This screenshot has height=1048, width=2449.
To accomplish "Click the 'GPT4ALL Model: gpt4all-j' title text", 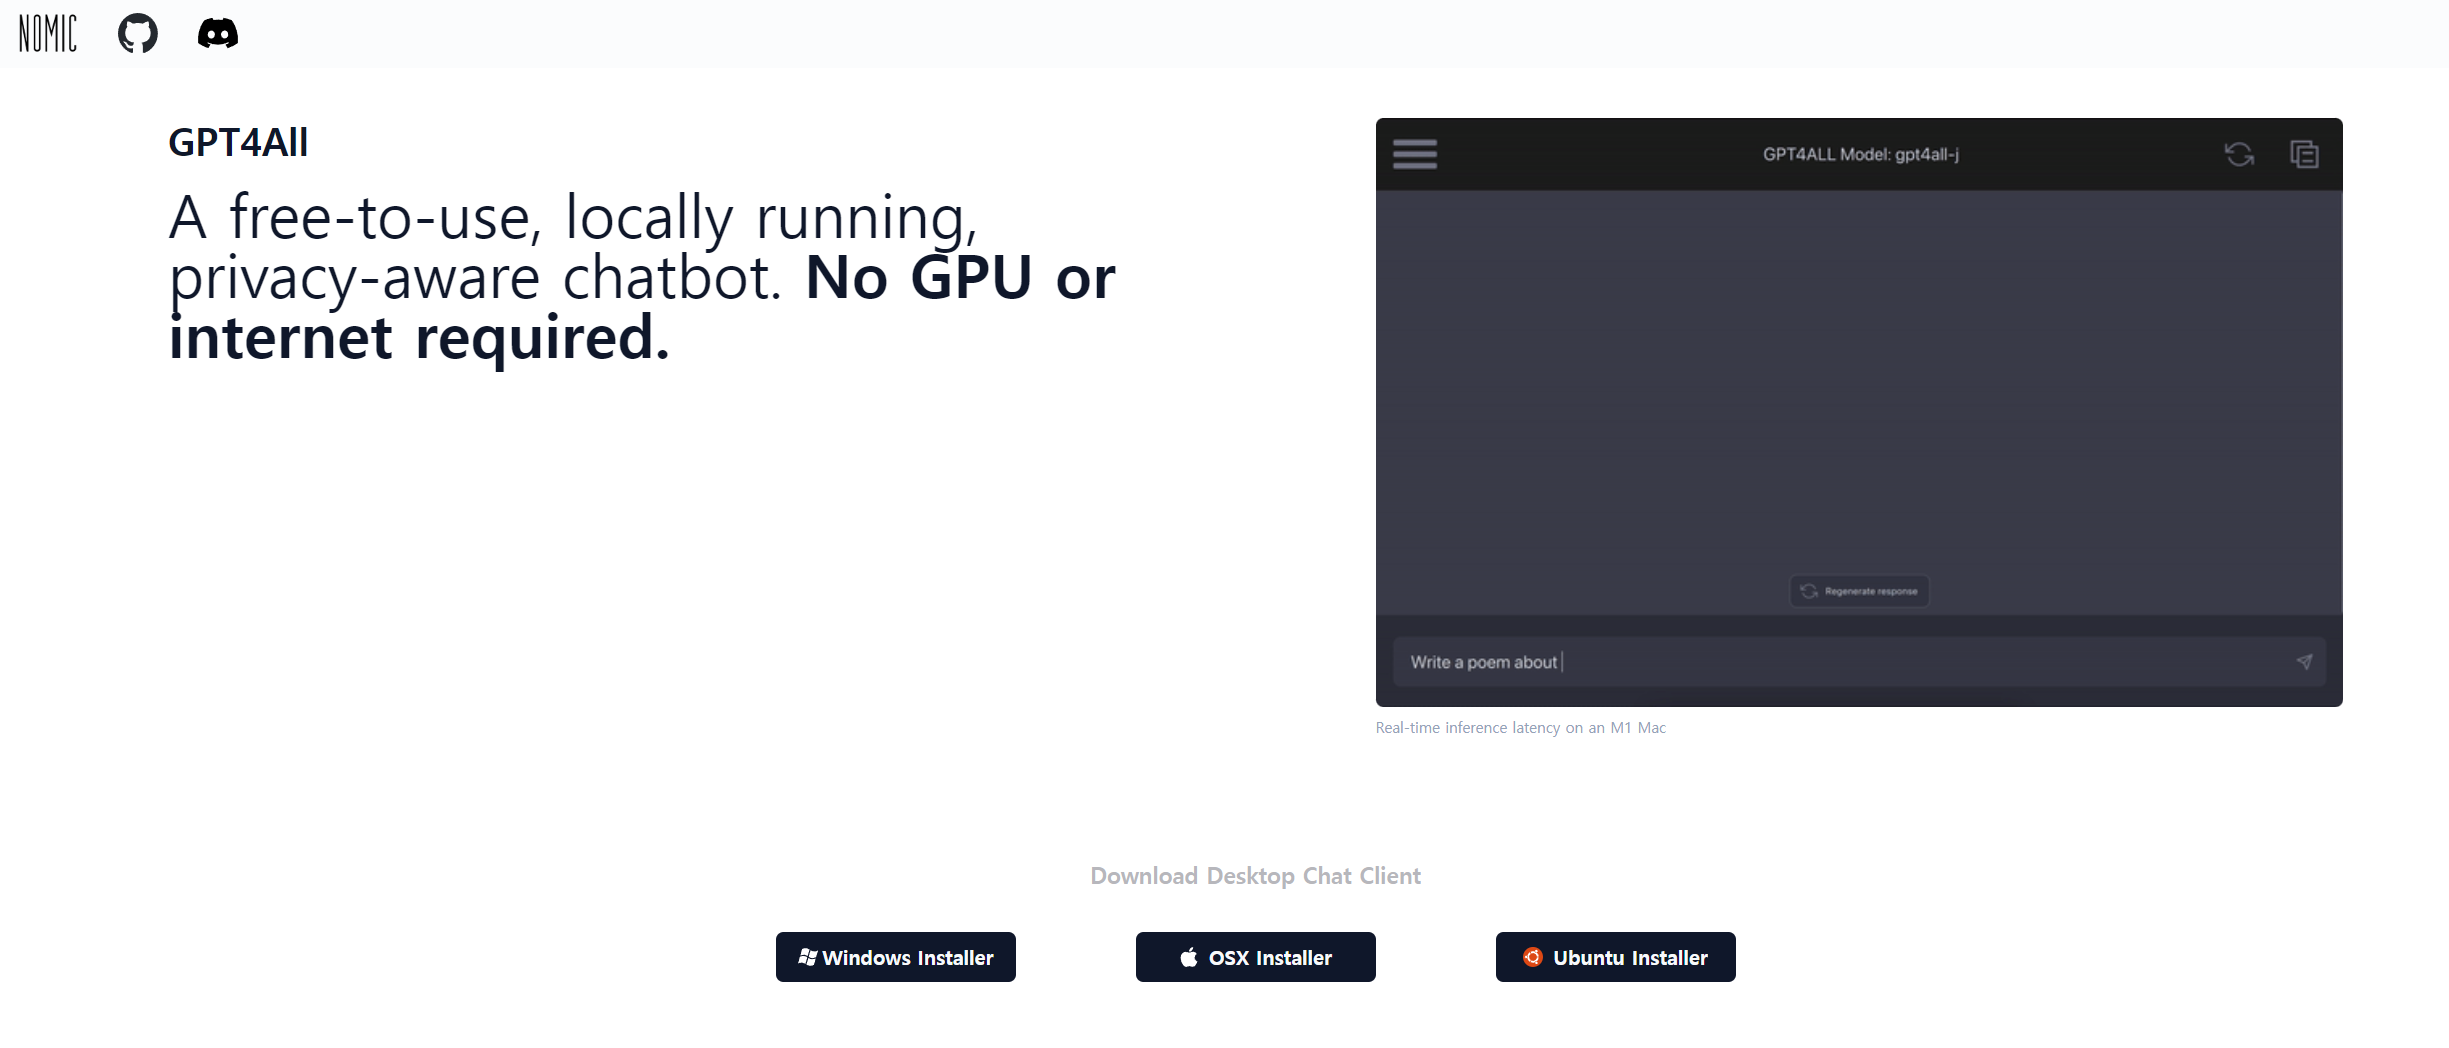I will (1860, 154).
